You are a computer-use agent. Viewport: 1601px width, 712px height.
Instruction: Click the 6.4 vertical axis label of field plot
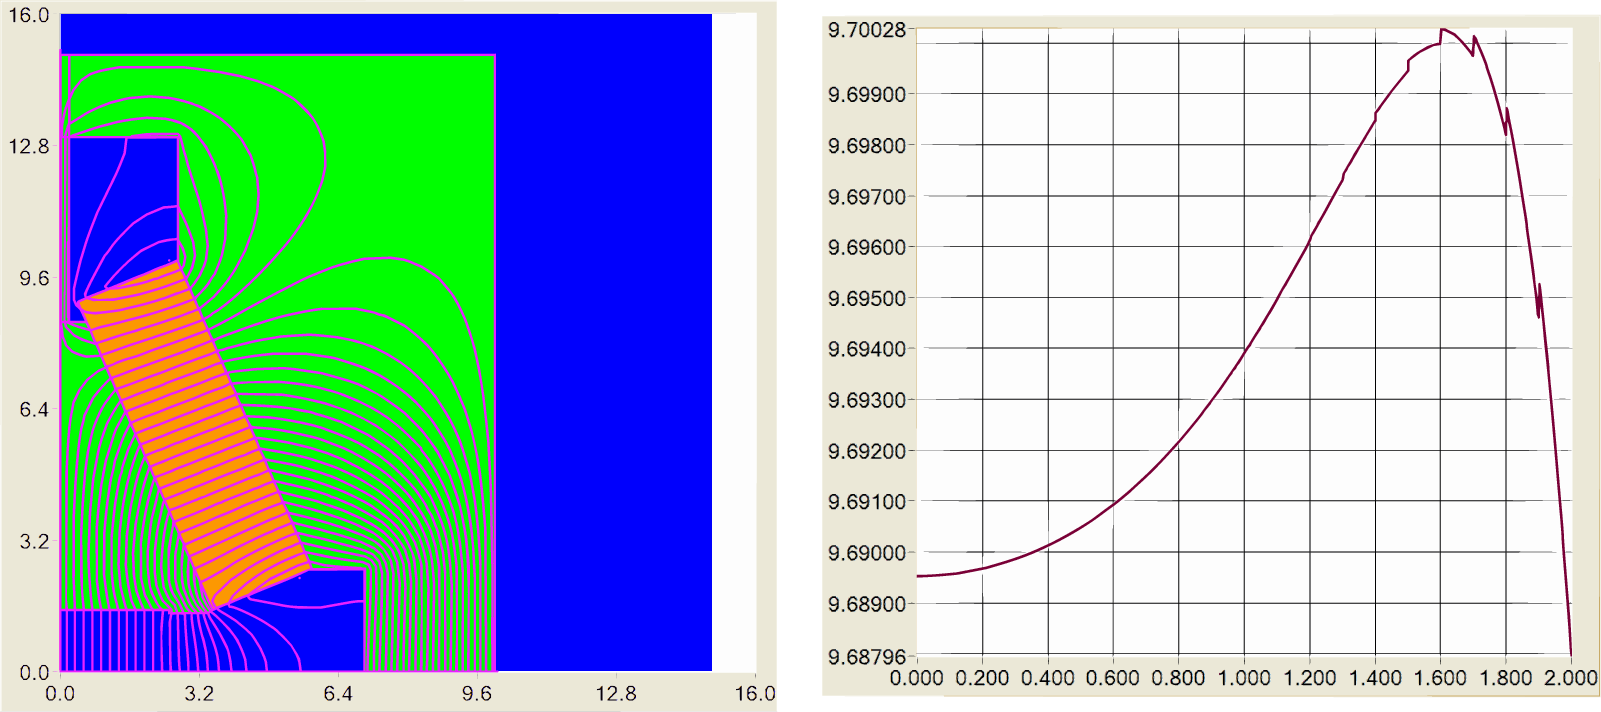click(34, 410)
